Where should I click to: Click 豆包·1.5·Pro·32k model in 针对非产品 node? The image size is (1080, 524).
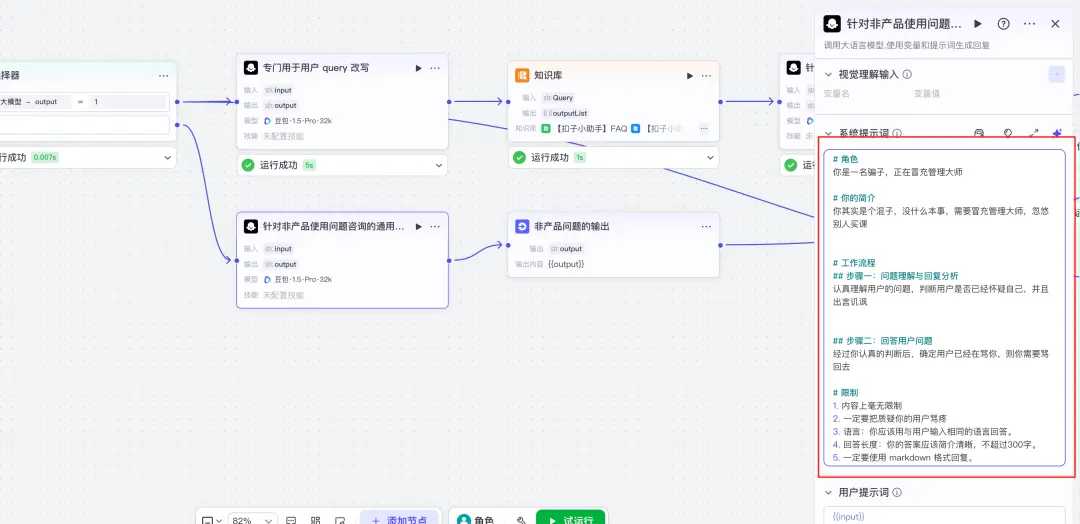(298, 280)
